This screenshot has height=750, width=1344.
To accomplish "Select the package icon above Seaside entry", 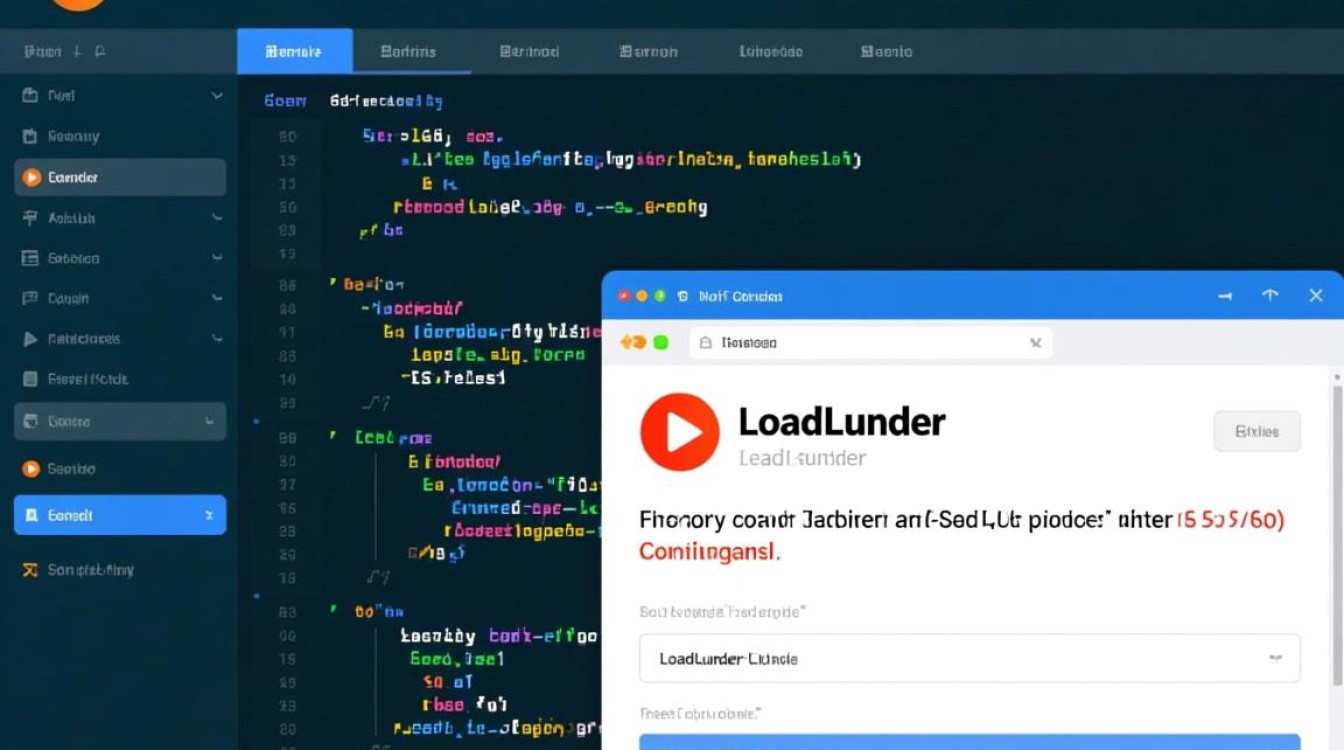I will 33,421.
